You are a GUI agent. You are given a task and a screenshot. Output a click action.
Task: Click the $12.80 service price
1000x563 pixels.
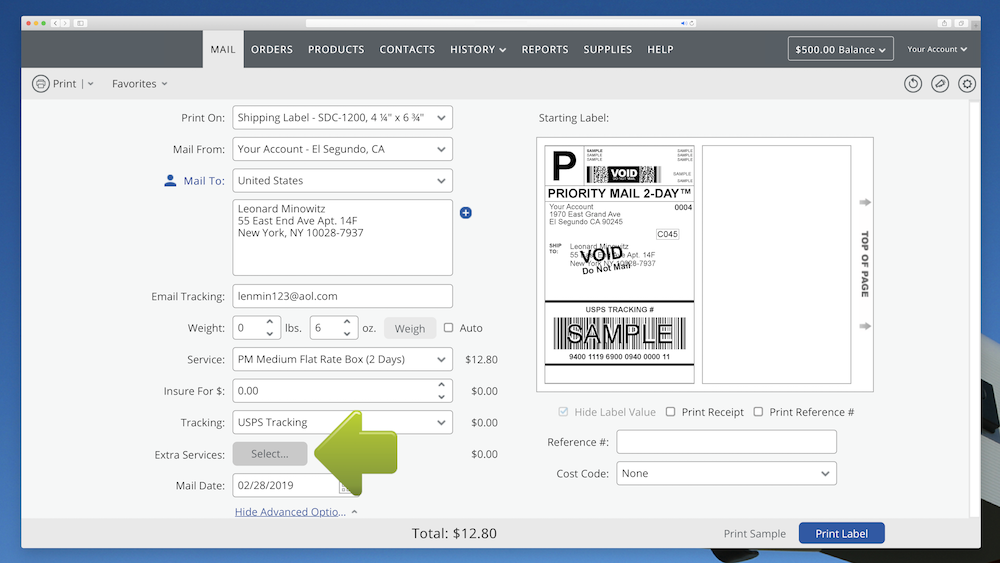pos(482,360)
